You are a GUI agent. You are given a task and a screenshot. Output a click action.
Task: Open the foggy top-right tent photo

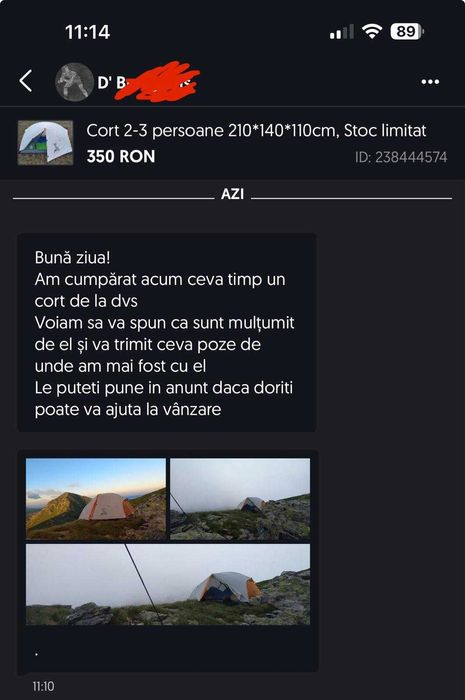(240, 499)
